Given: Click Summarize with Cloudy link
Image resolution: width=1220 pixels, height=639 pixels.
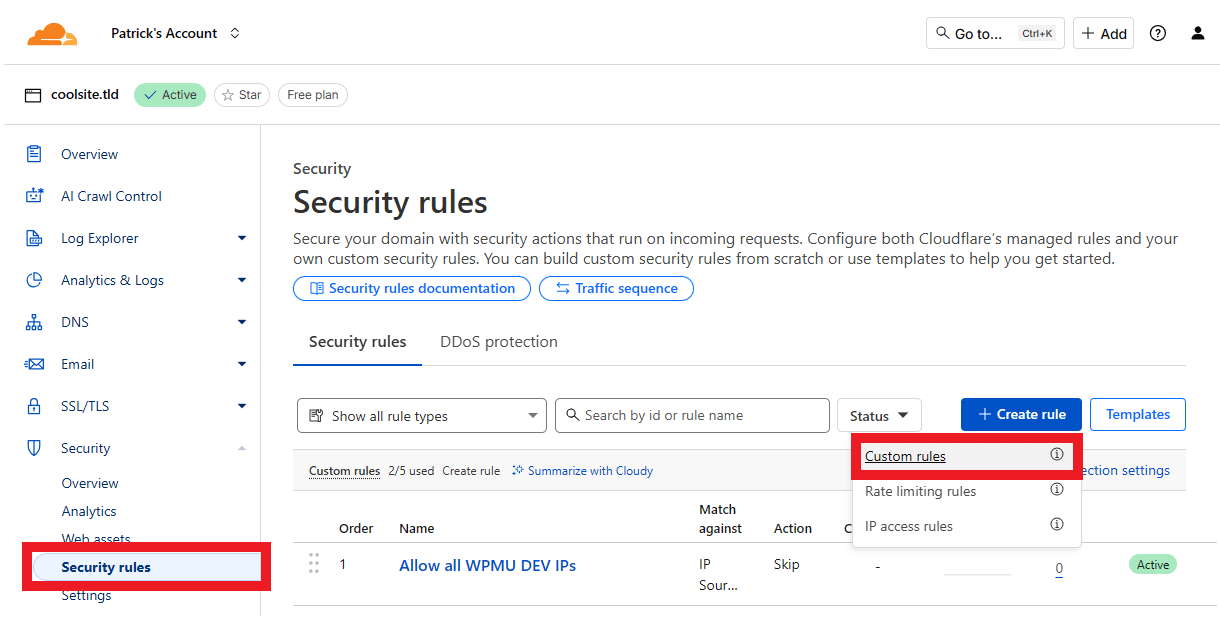Looking at the screenshot, I should 583,471.
